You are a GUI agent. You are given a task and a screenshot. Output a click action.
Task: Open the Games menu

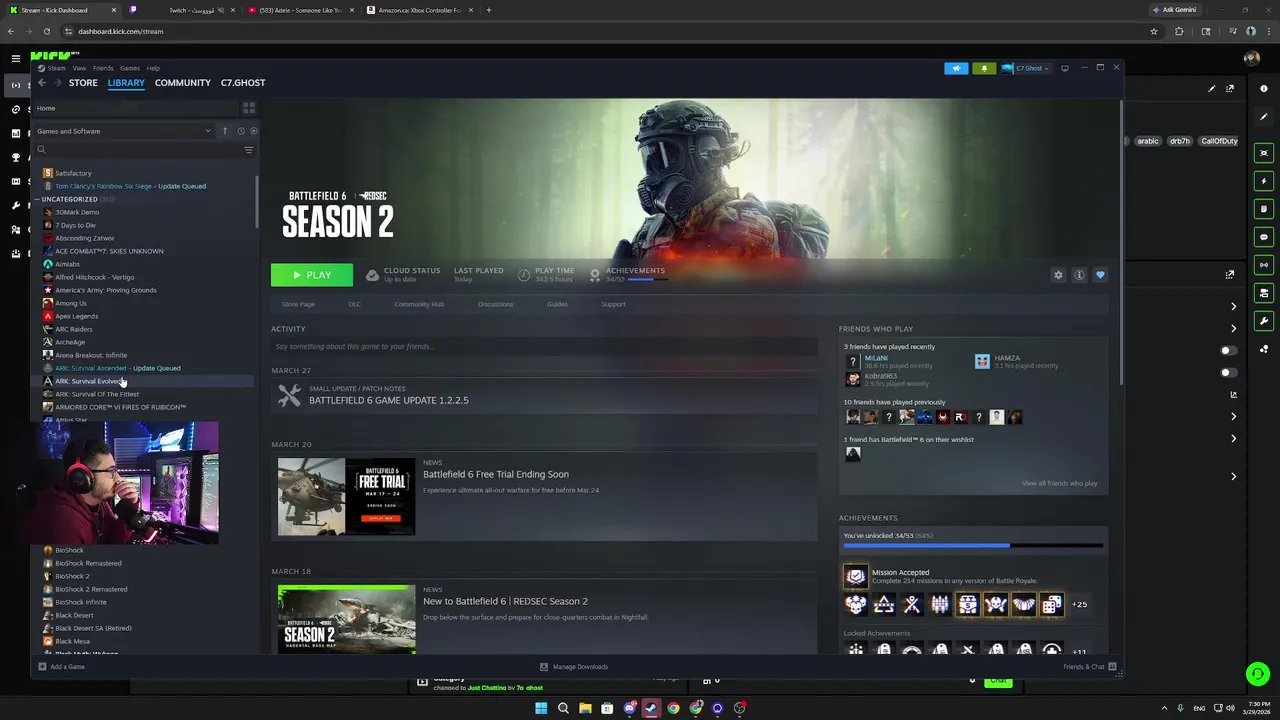click(130, 68)
